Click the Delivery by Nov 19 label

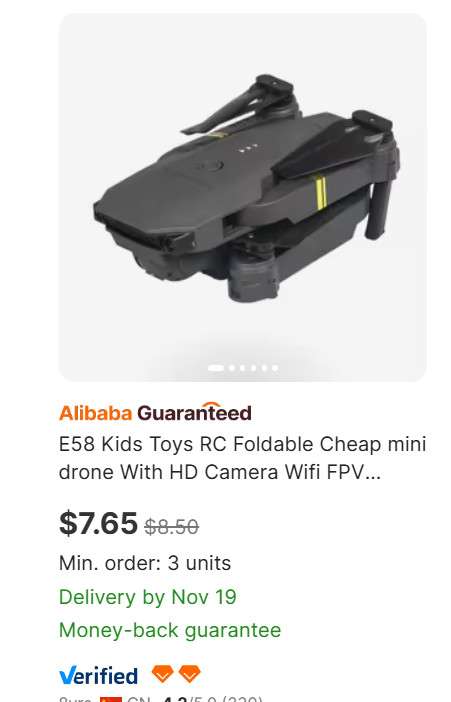click(148, 597)
